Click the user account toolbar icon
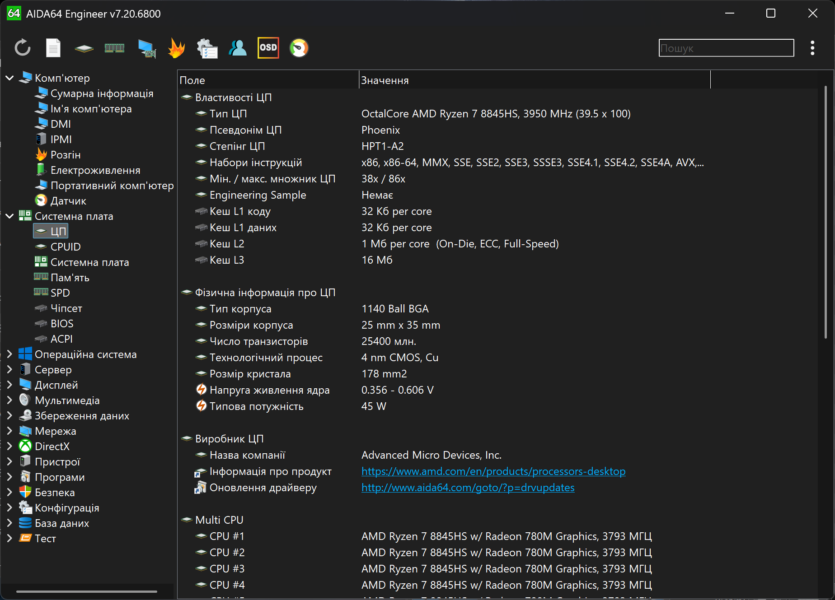This screenshot has width=835, height=600. click(x=238, y=48)
